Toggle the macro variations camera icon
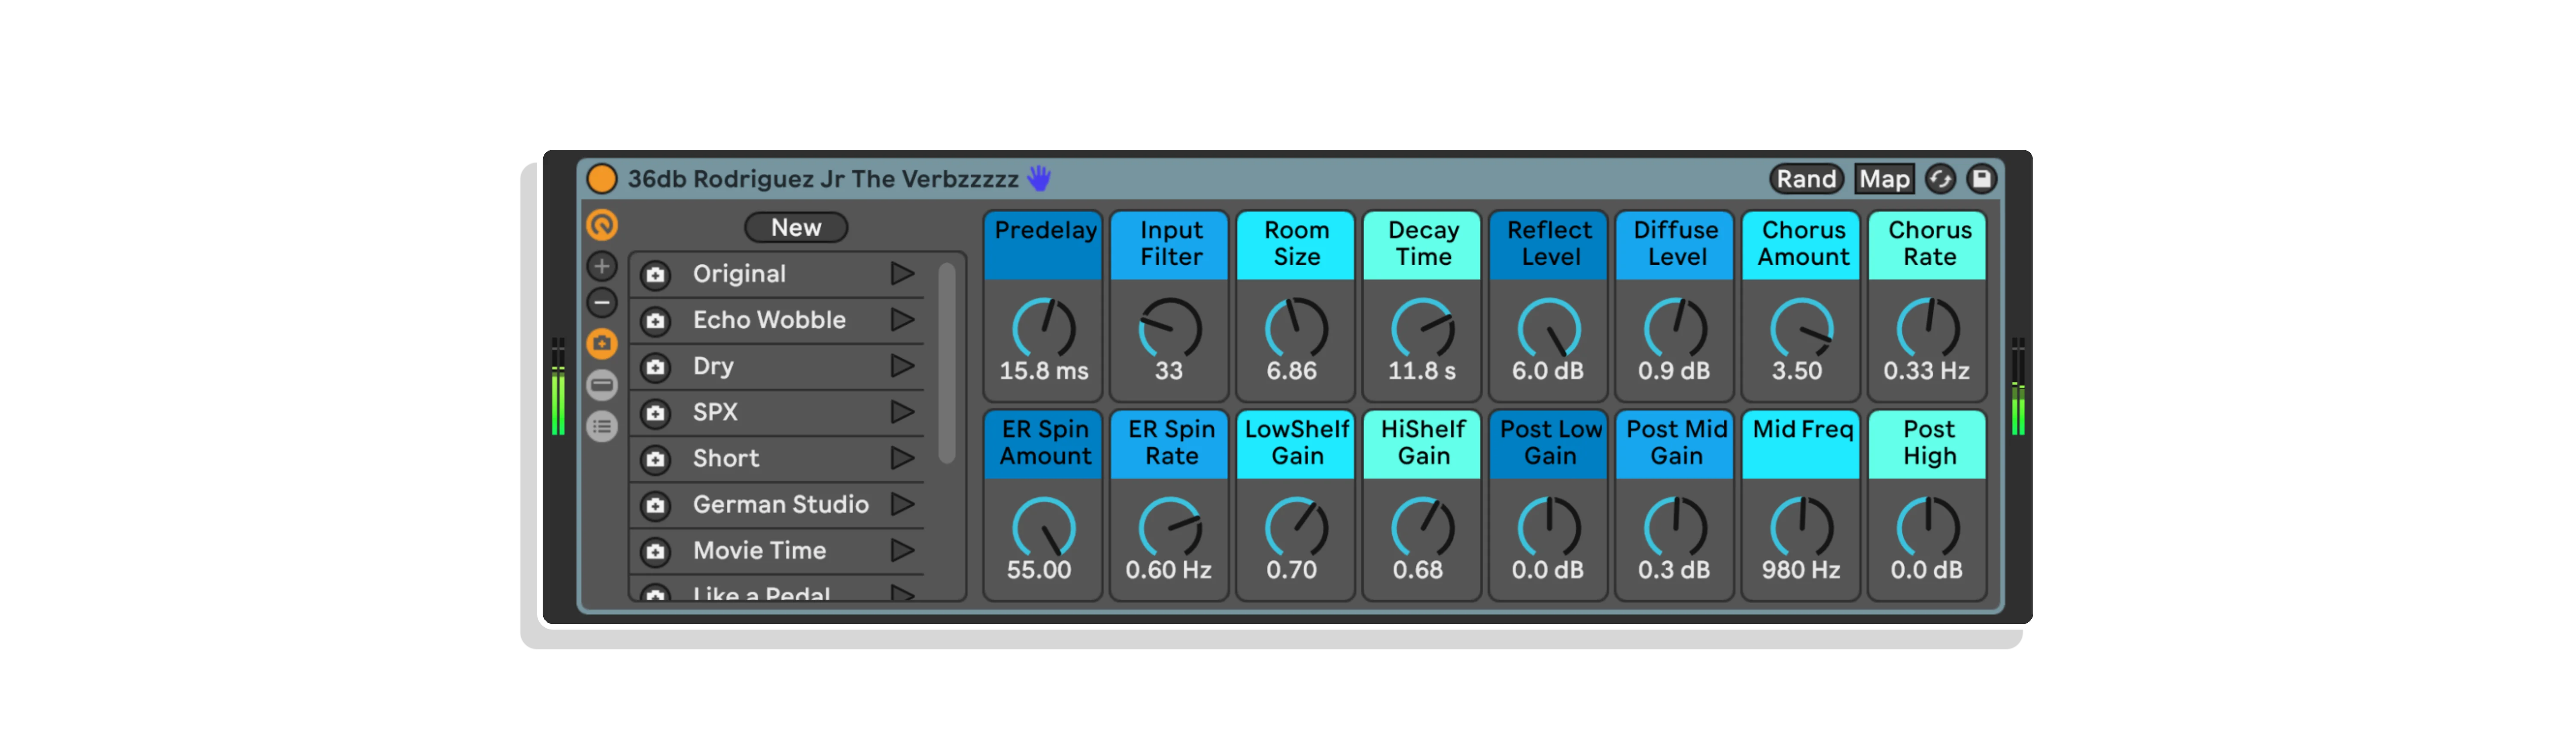2576x738 pixels. 602,344
